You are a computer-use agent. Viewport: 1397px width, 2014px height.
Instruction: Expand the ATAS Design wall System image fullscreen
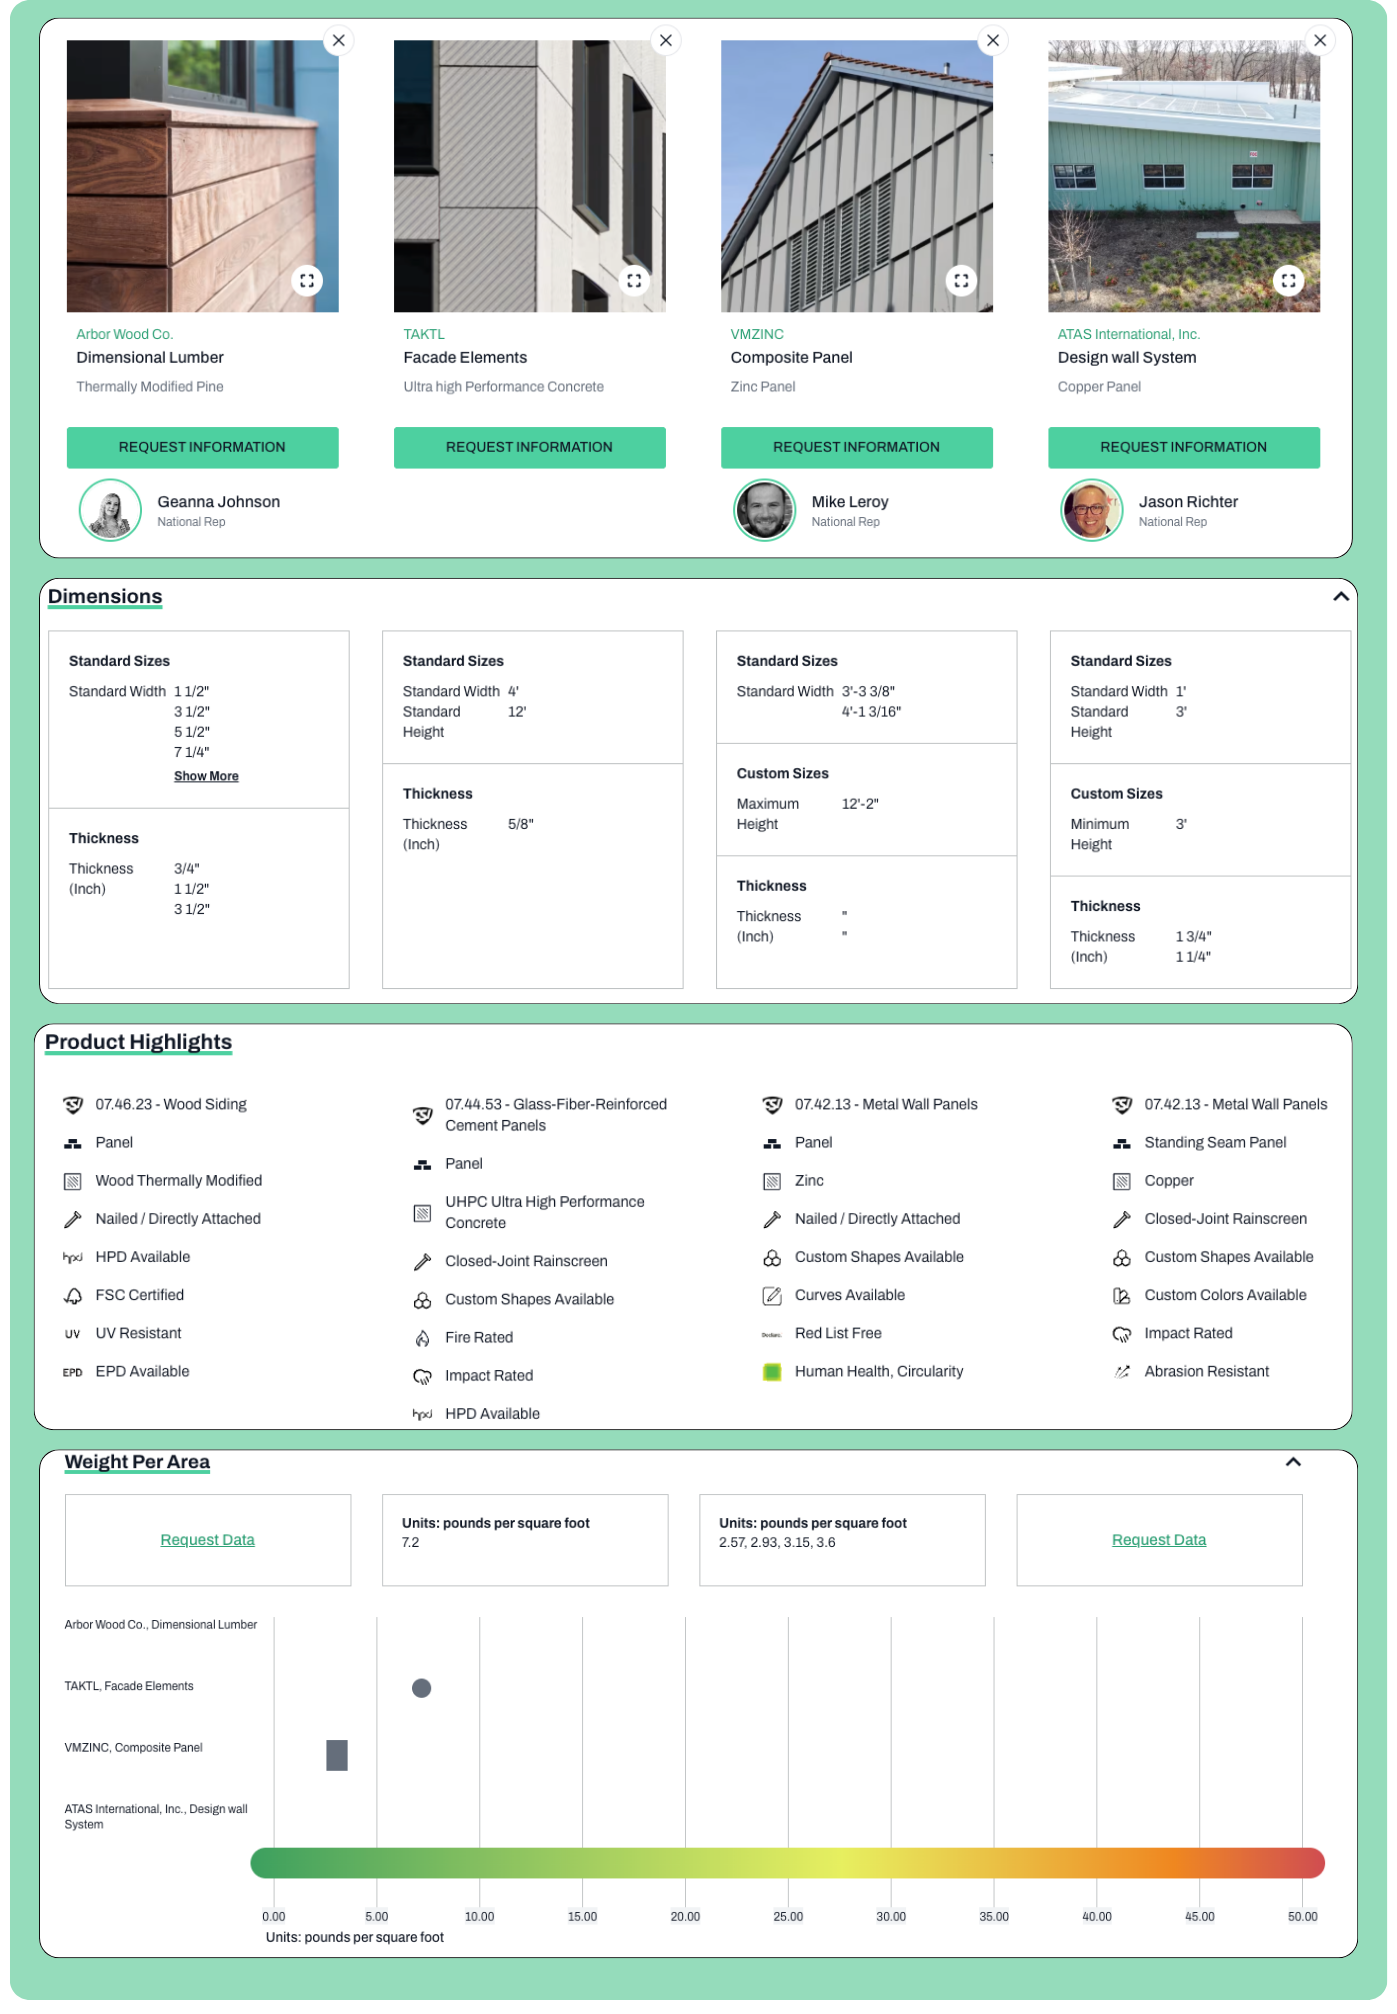point(1288,281)
